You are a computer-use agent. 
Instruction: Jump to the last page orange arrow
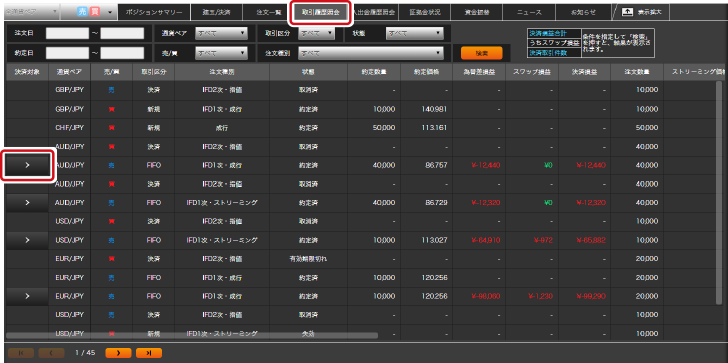[149, 353]
